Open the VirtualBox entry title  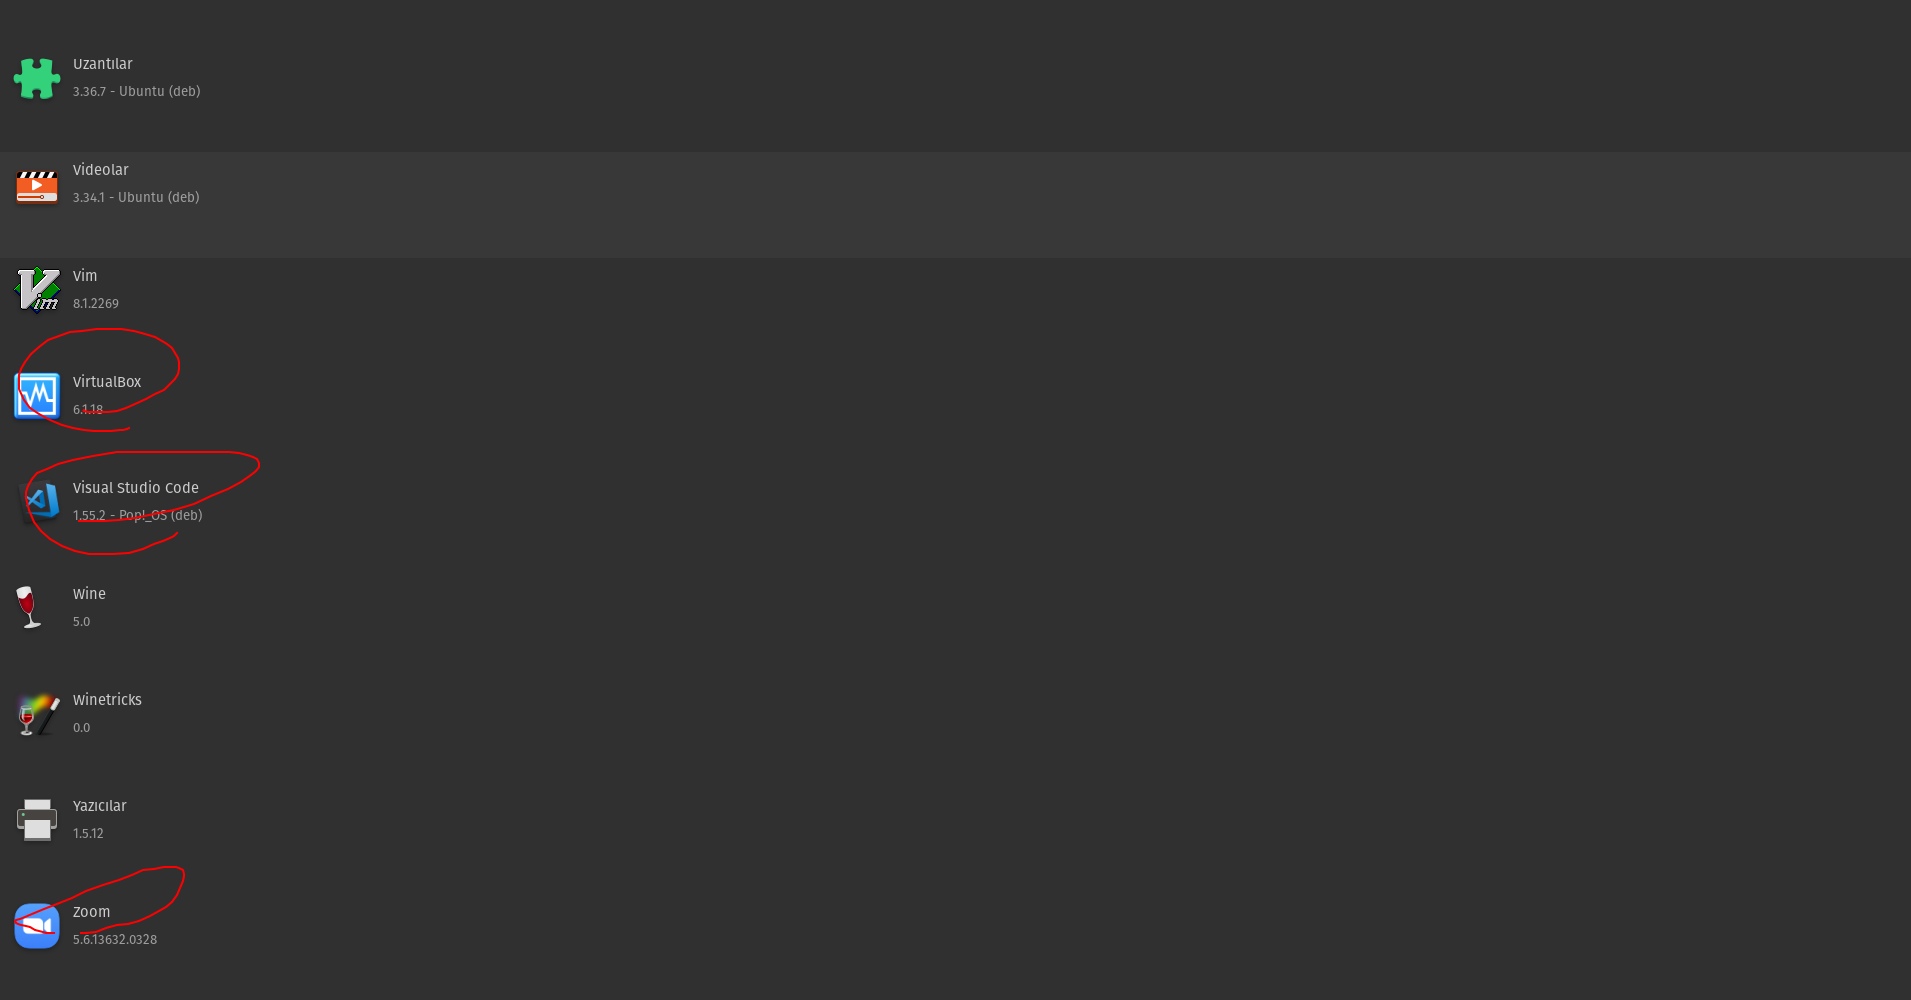107,382
